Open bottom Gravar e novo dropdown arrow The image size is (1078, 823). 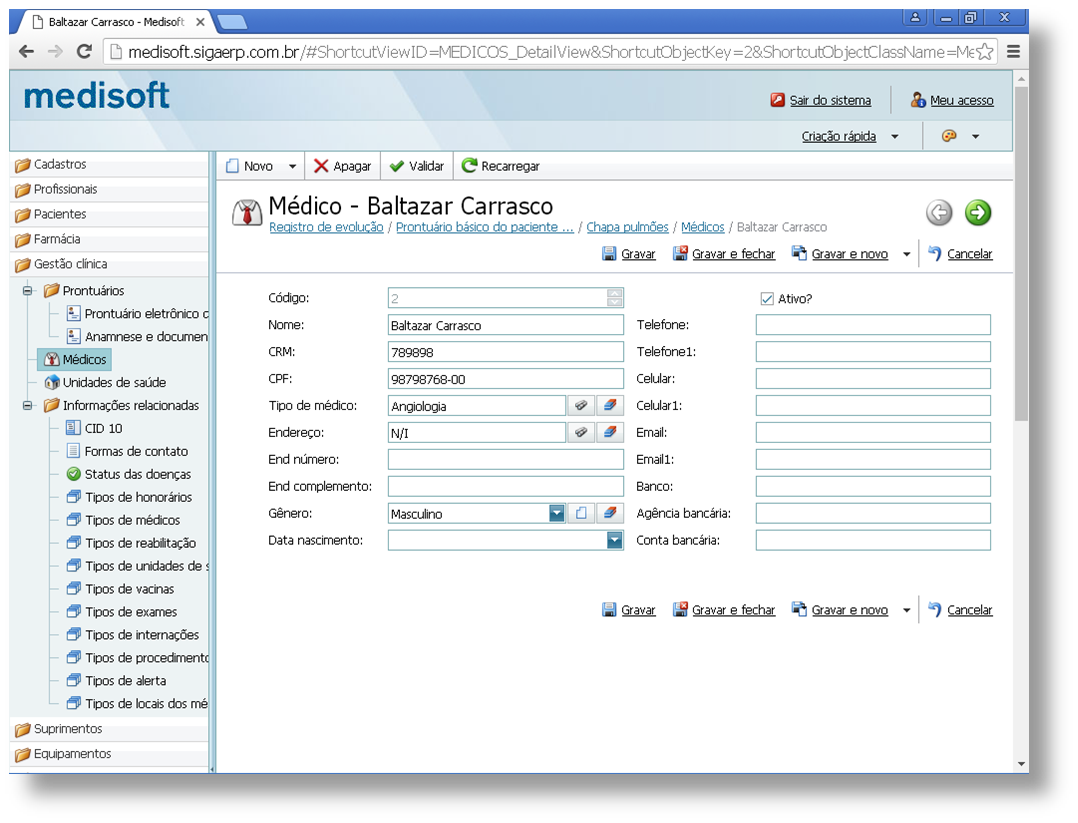906,611
